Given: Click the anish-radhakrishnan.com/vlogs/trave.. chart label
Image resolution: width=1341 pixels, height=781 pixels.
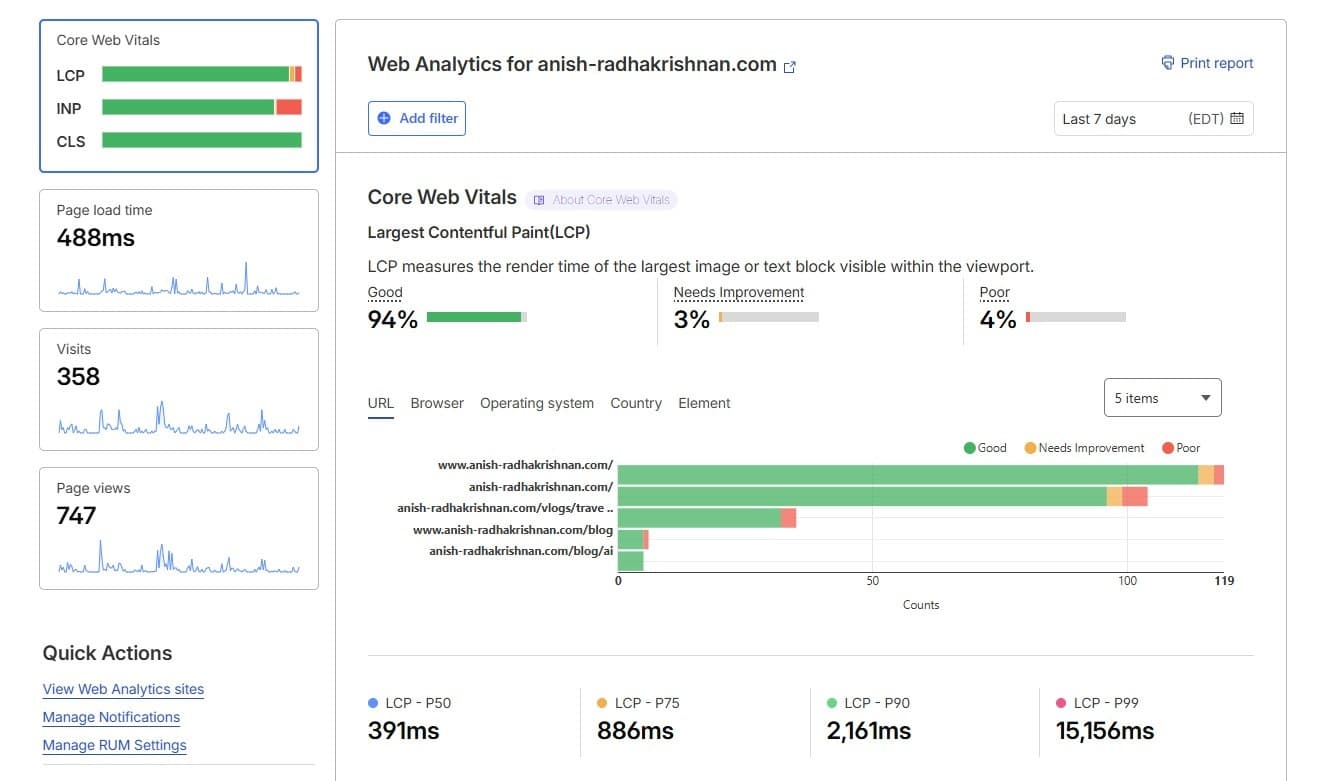Looking at the screenshot, I should pos(505,508).
